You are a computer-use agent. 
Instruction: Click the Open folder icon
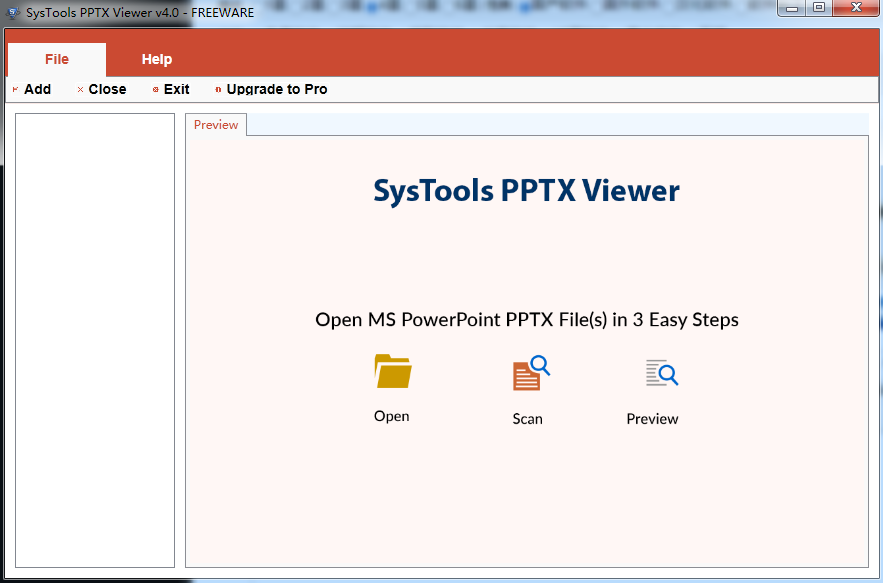pos(393,371)
